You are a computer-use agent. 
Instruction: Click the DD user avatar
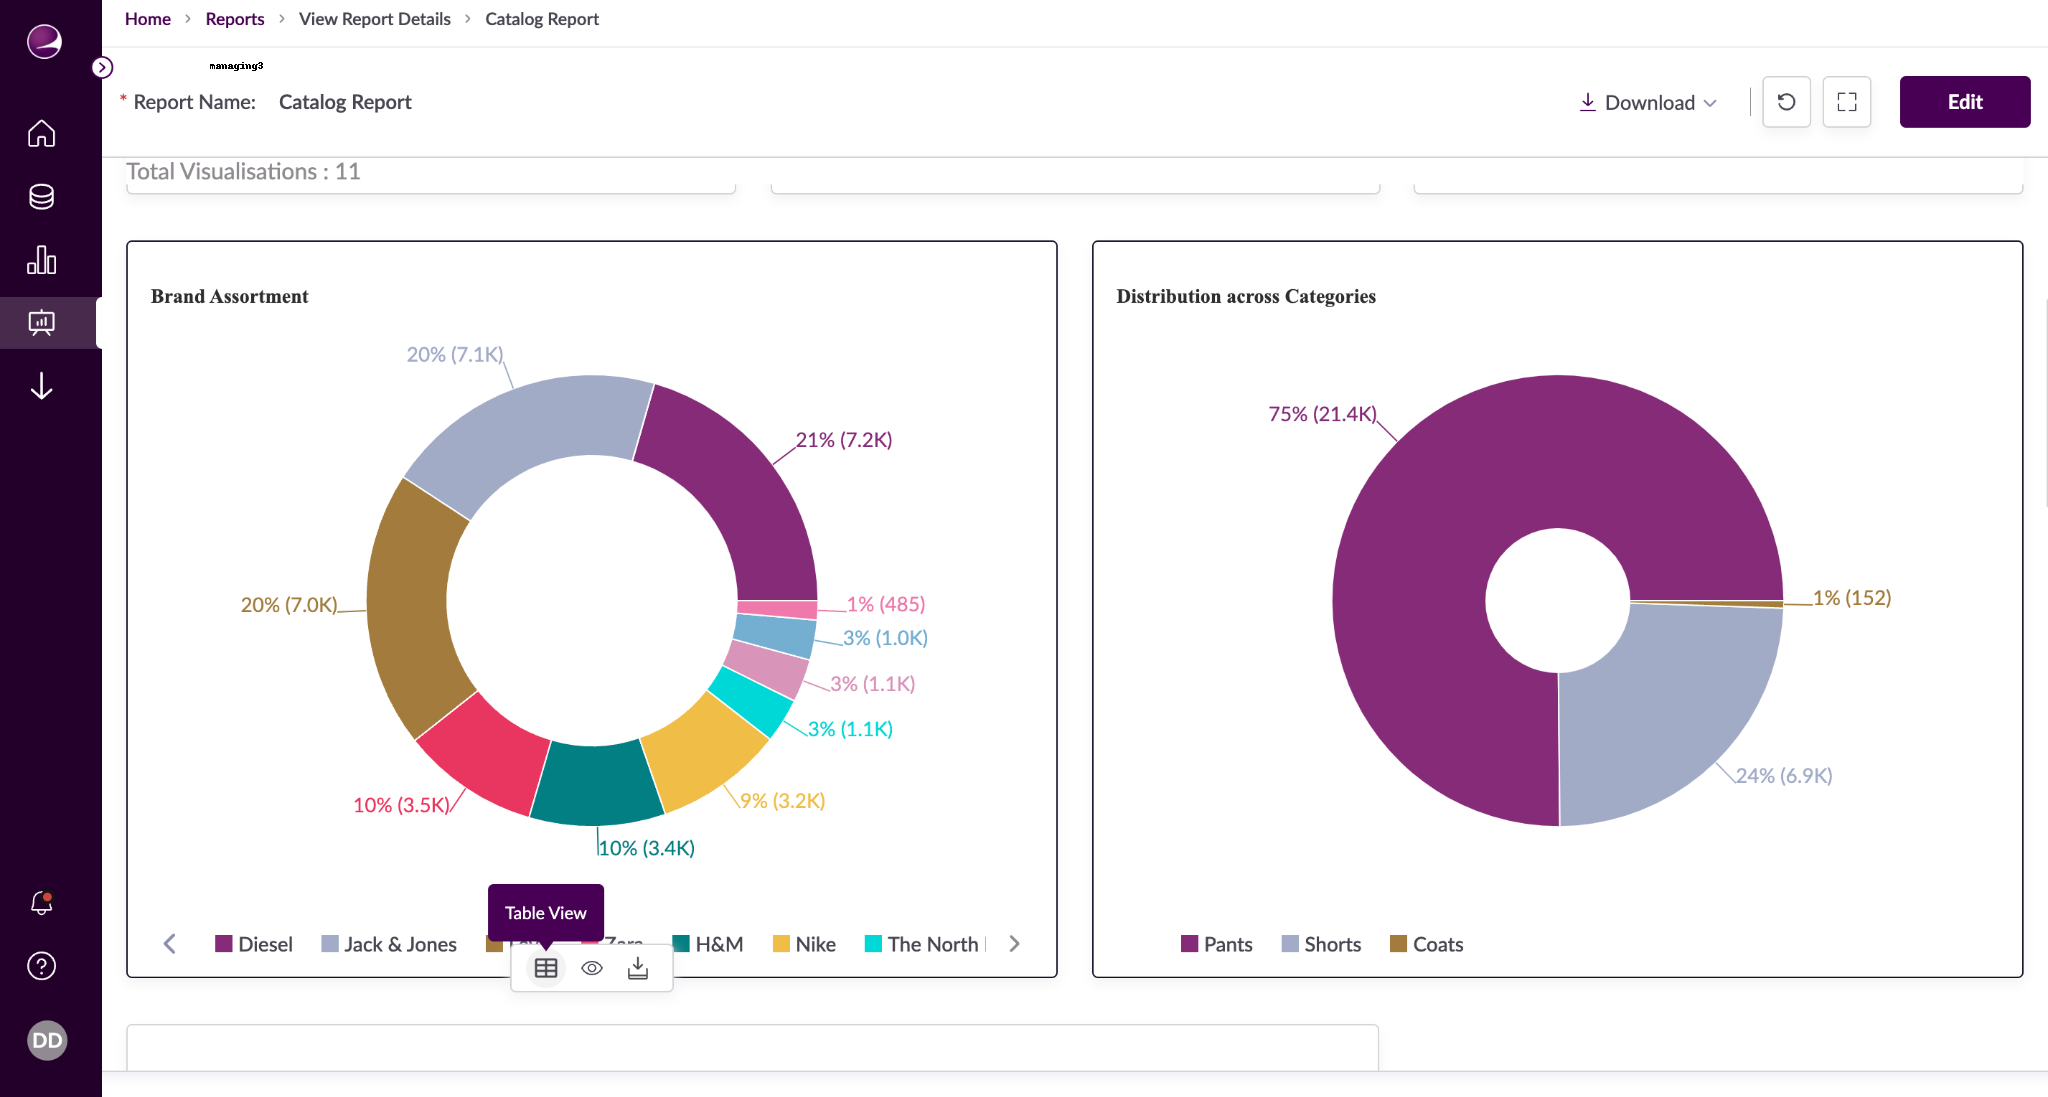[x=45, y=1040]
